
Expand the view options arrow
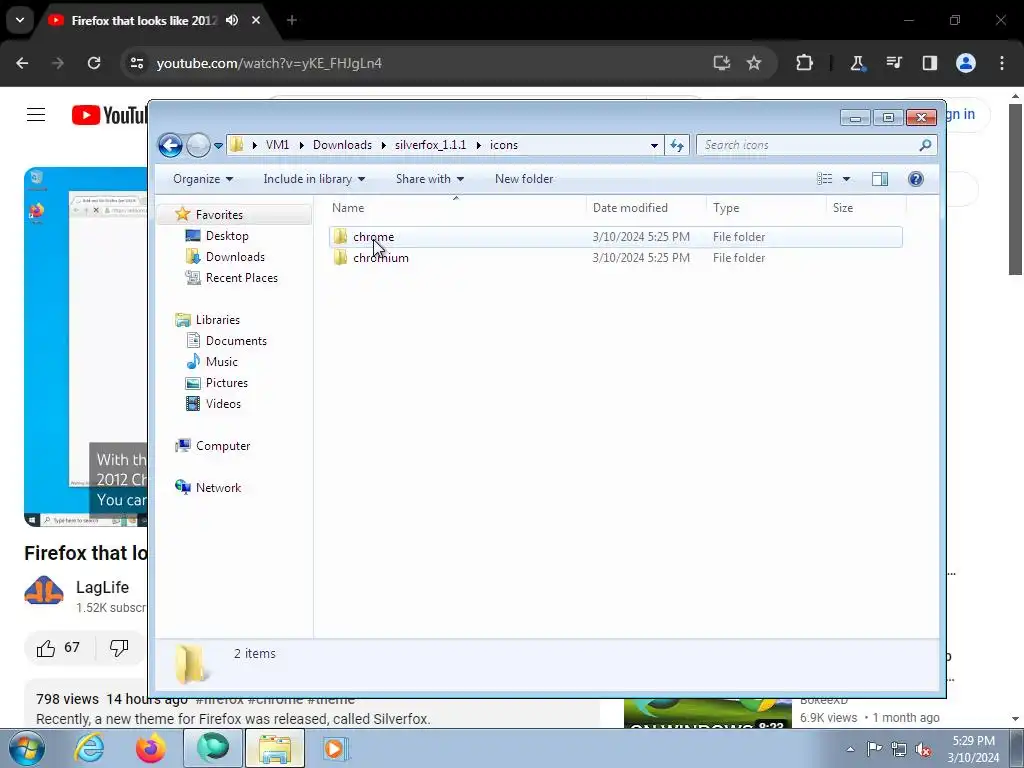point(846,179)
